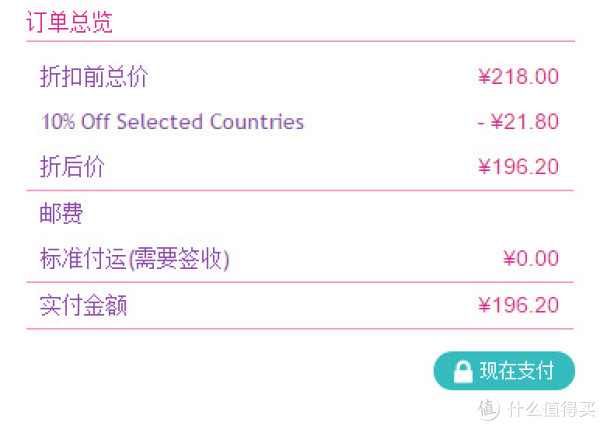Click the yen symbol before 218.00

click(x=484, y=77)
